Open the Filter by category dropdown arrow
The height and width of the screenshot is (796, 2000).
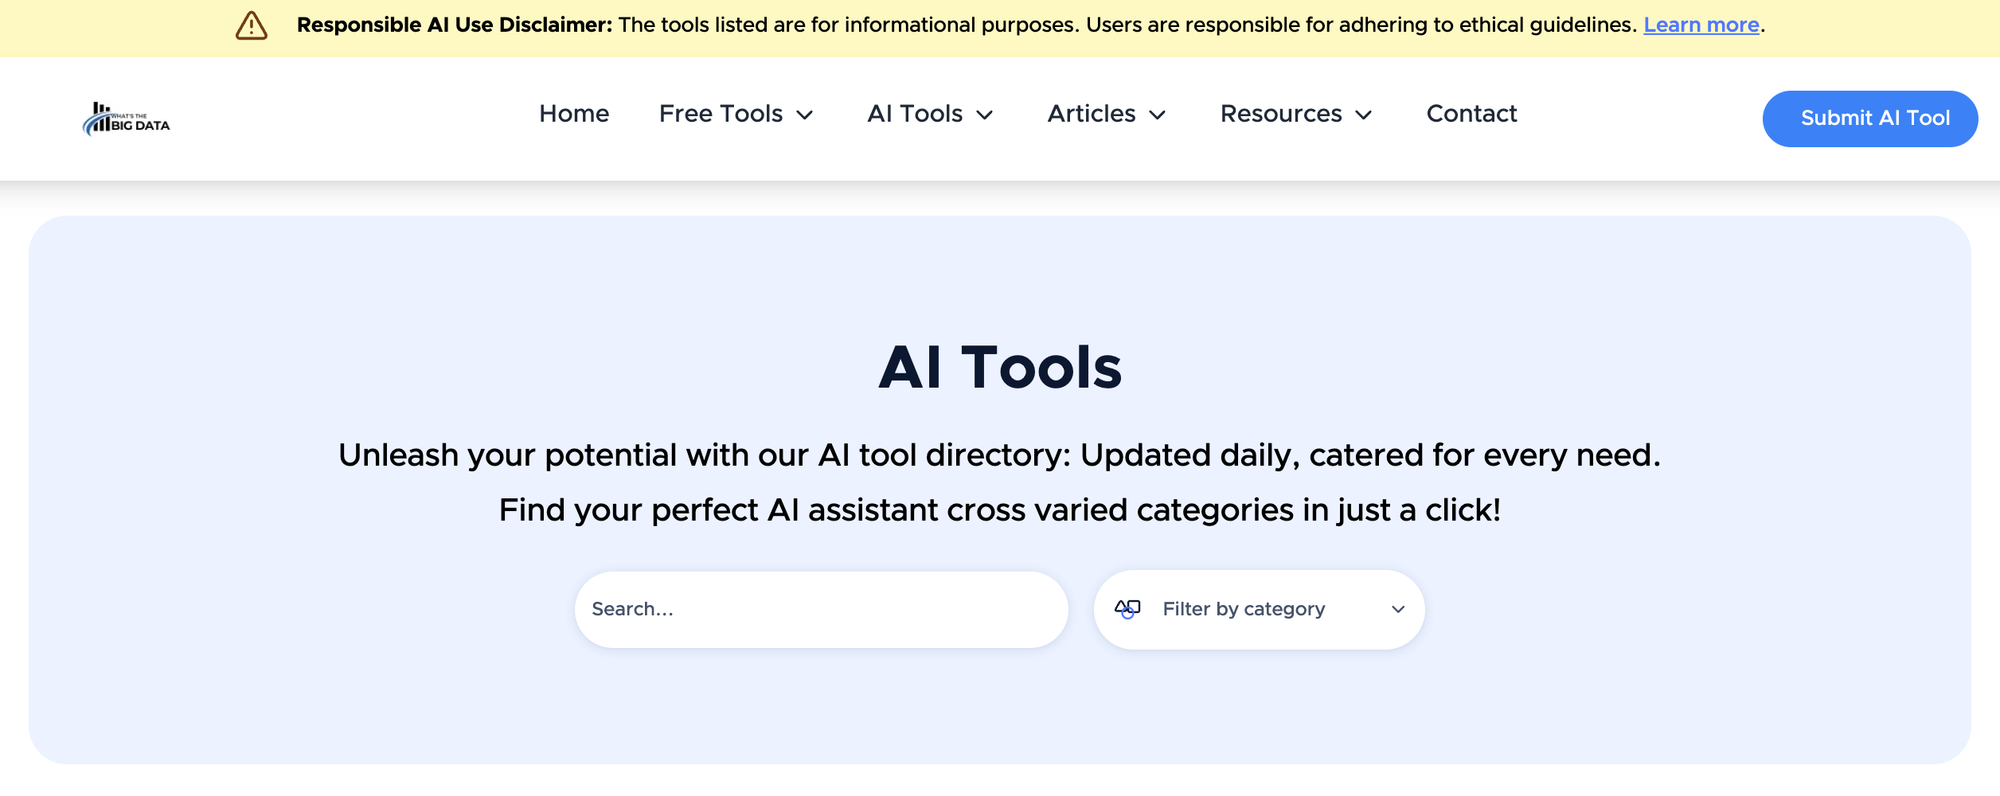point(1398,609)
